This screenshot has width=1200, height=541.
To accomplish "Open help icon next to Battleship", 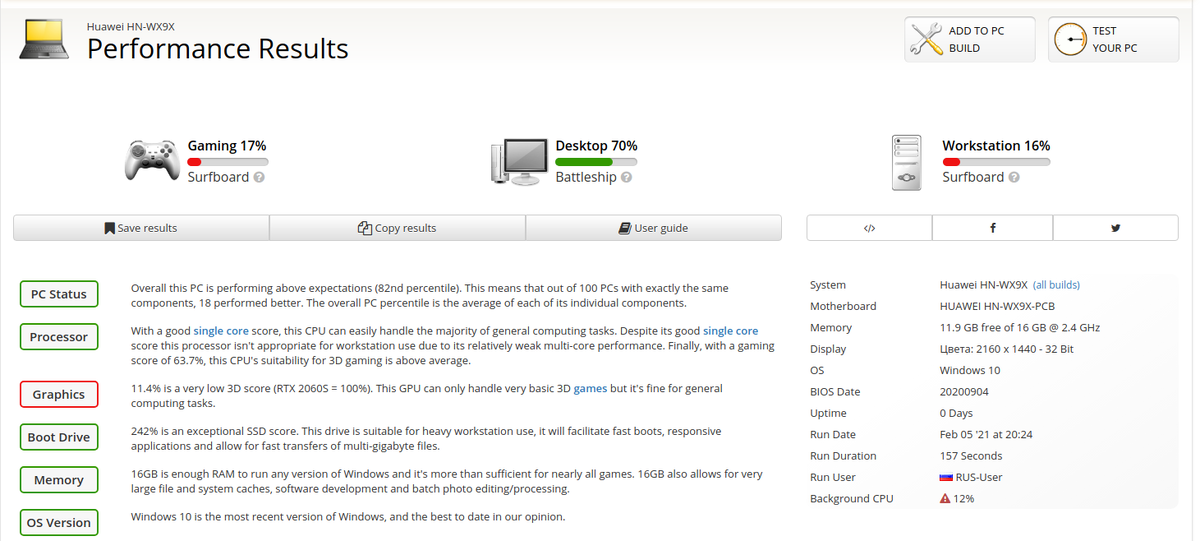I will [626, 178].
